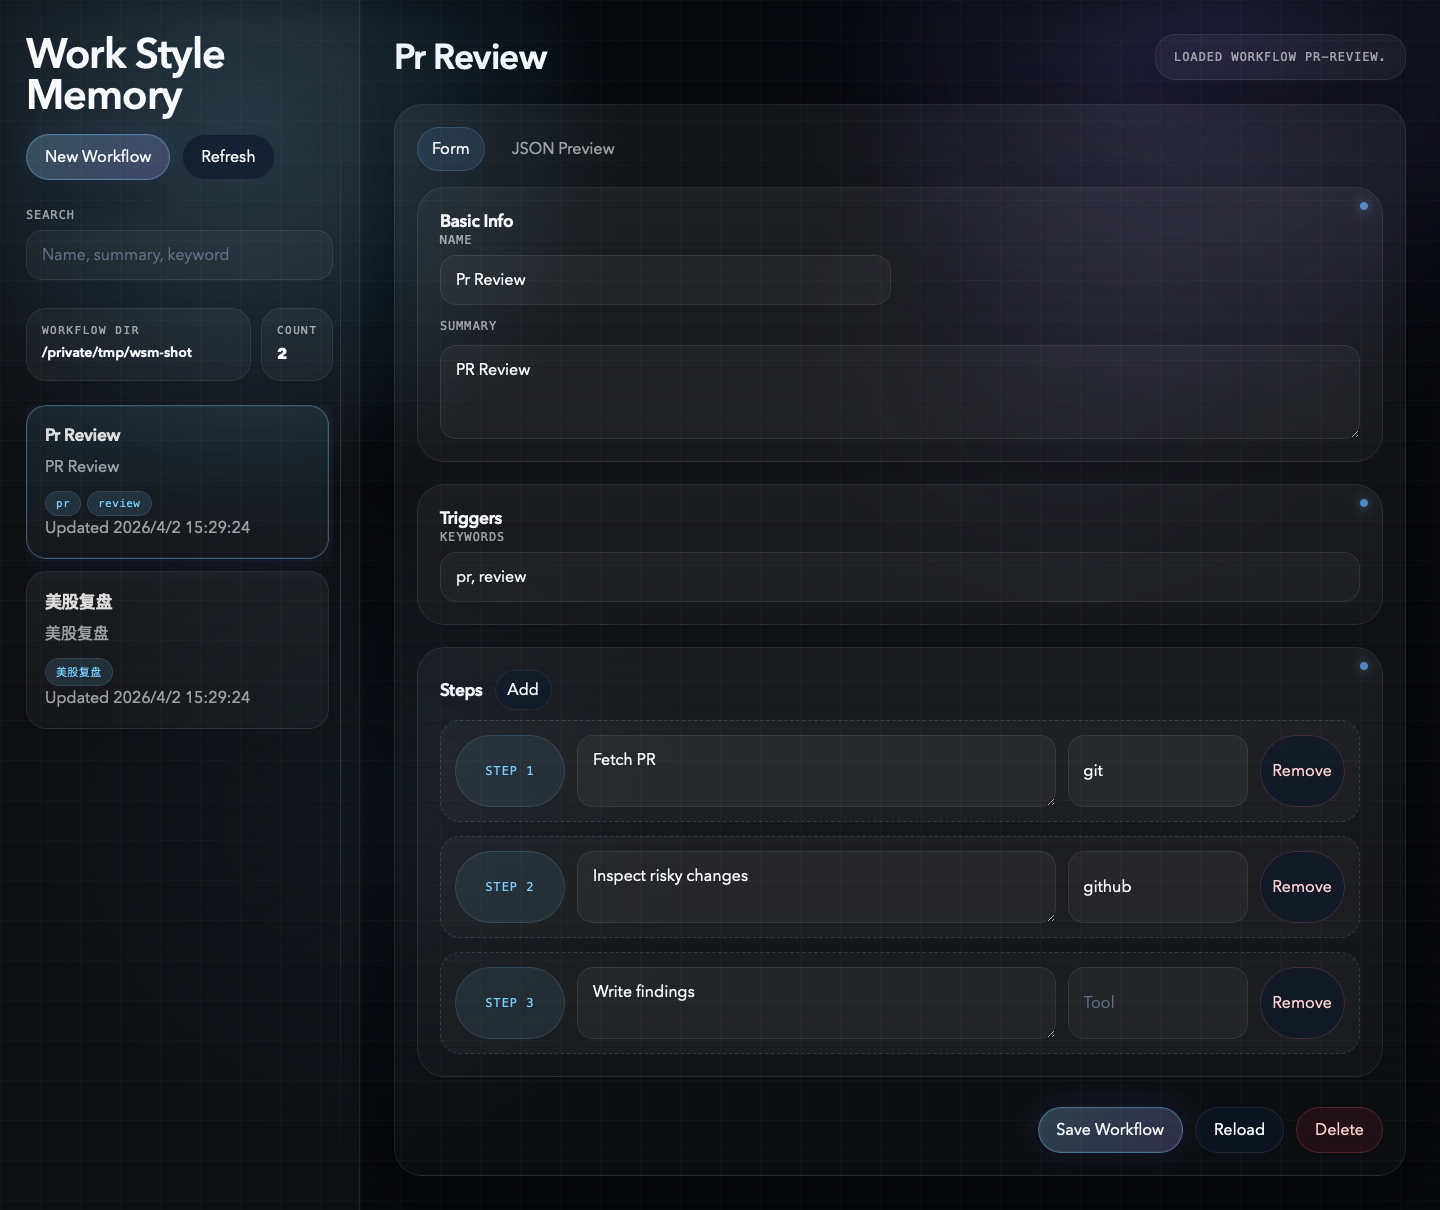Click the STEP 3 badge
Screen dimensions: 1440x1210
coord(510,1003)
